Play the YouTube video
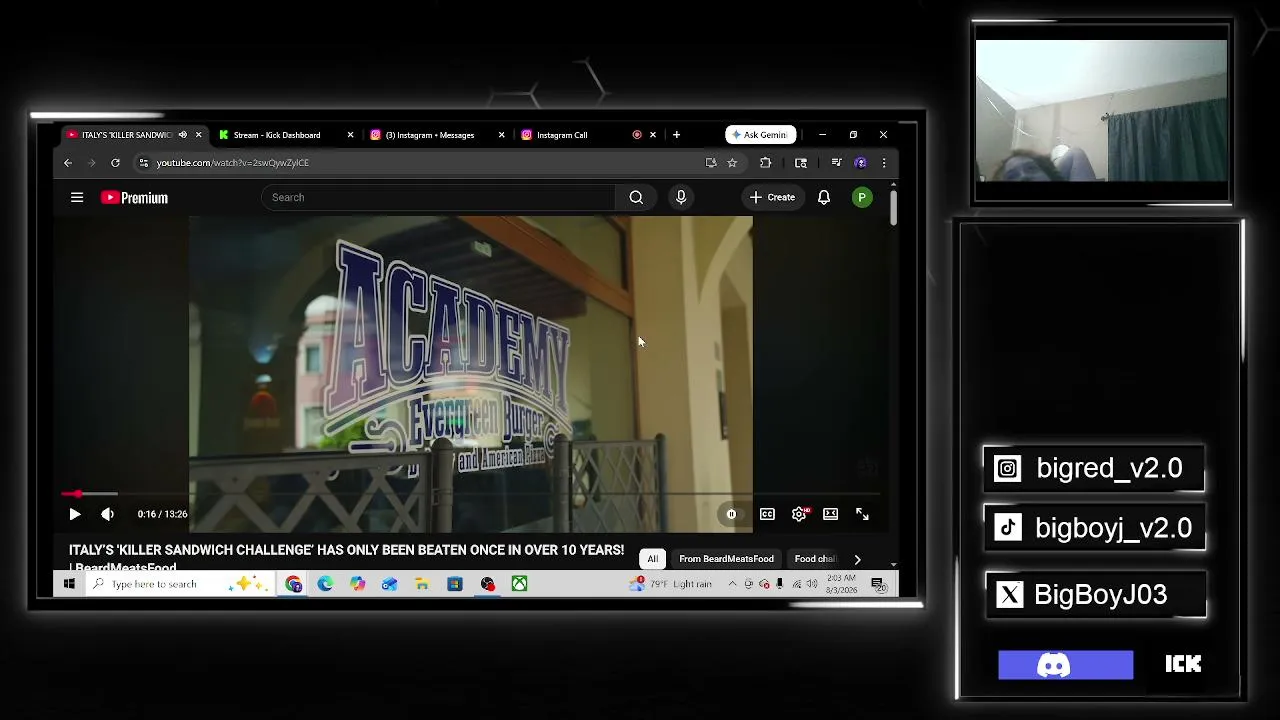Viewport: 1280px width, 720px height. (x=74, y=514)
